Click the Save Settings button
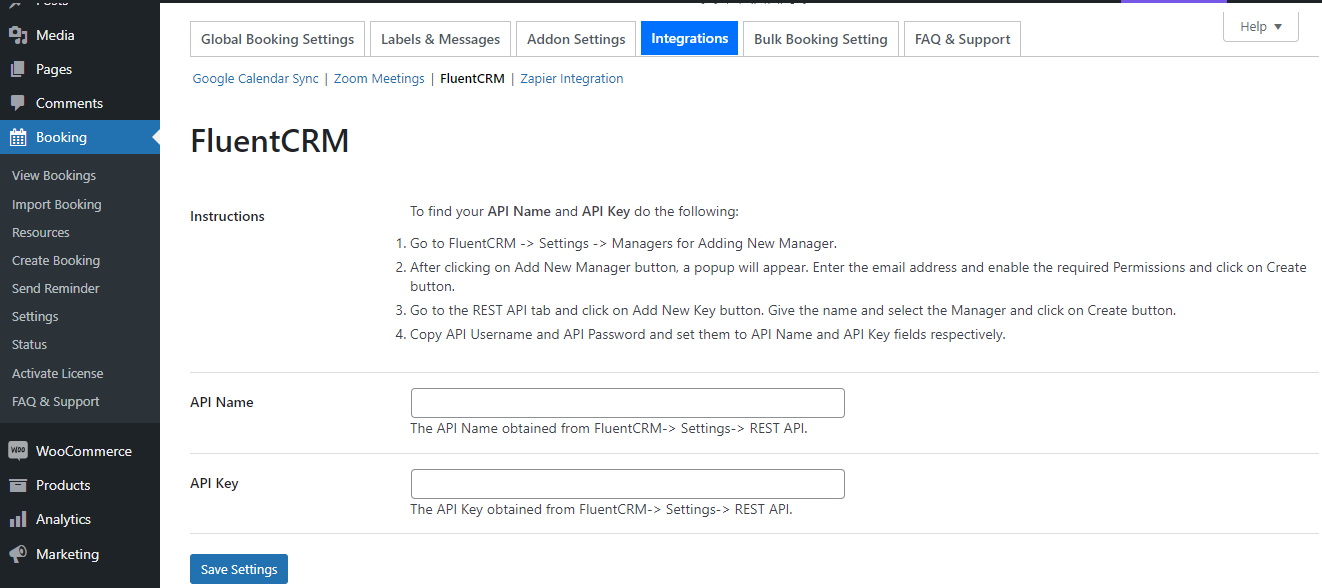The height and width of the screenshot is (588, 1322). (x=239, y=569)
